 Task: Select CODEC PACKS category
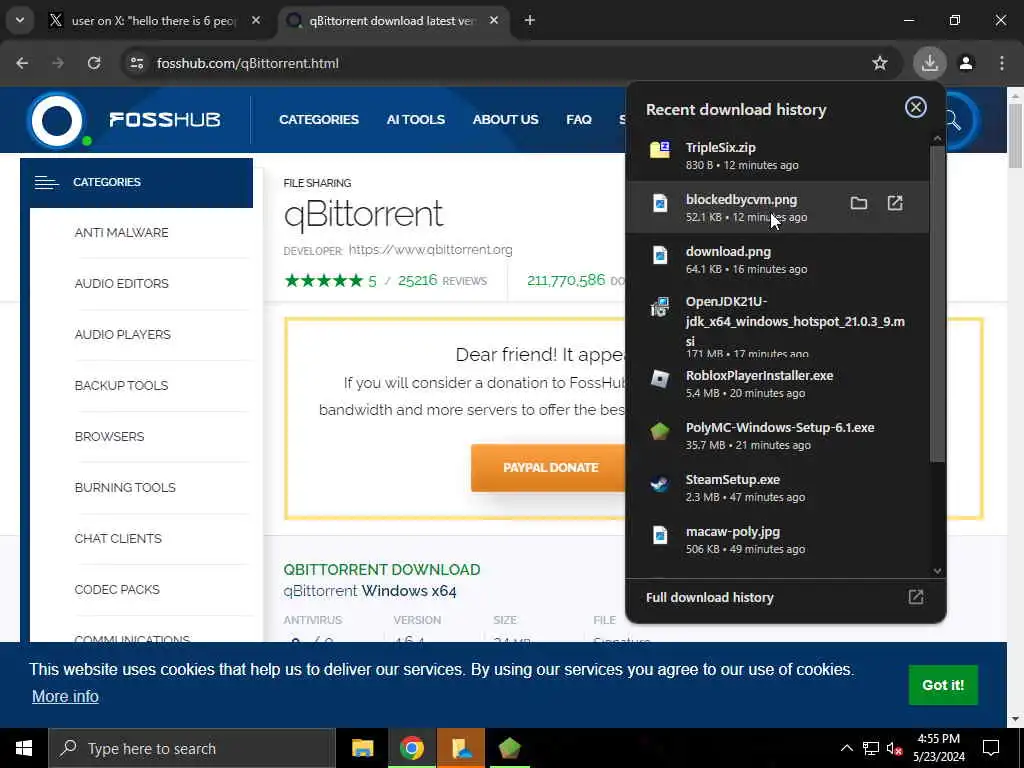[117, 589]
